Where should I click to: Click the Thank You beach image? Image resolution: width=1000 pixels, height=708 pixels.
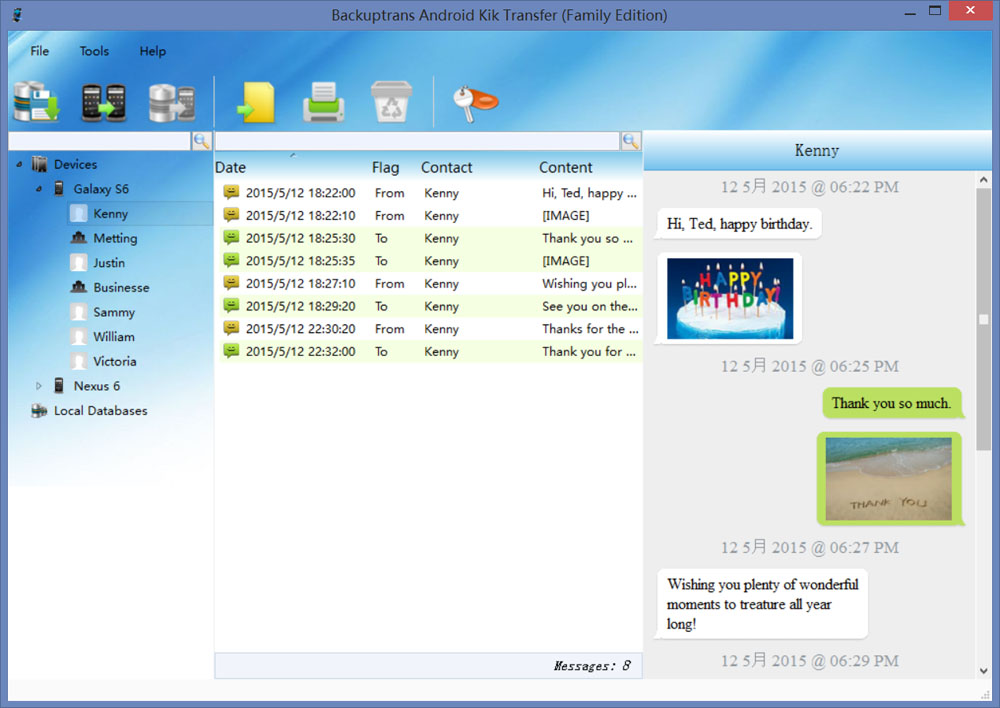coord(888,478)
